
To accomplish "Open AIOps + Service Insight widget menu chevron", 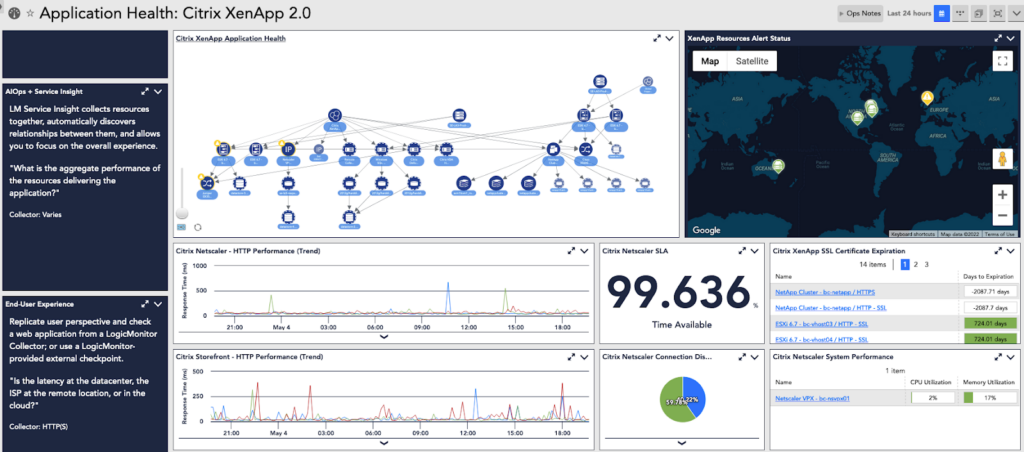I will [x=157, y=92].
